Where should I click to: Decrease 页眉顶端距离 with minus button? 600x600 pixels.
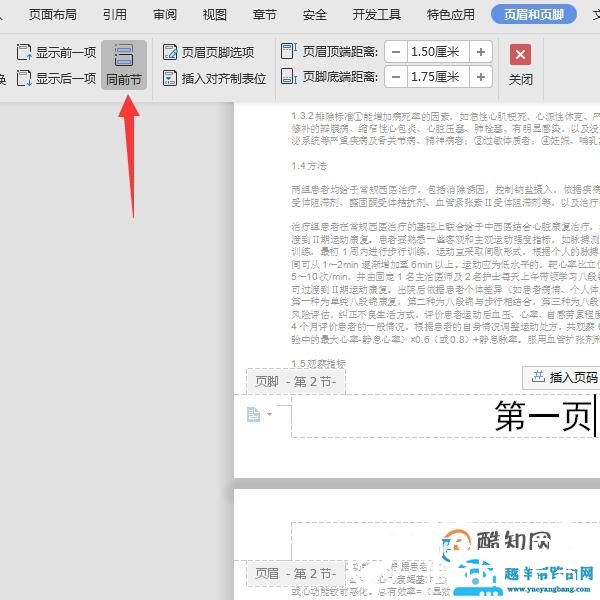click(396, 52)
